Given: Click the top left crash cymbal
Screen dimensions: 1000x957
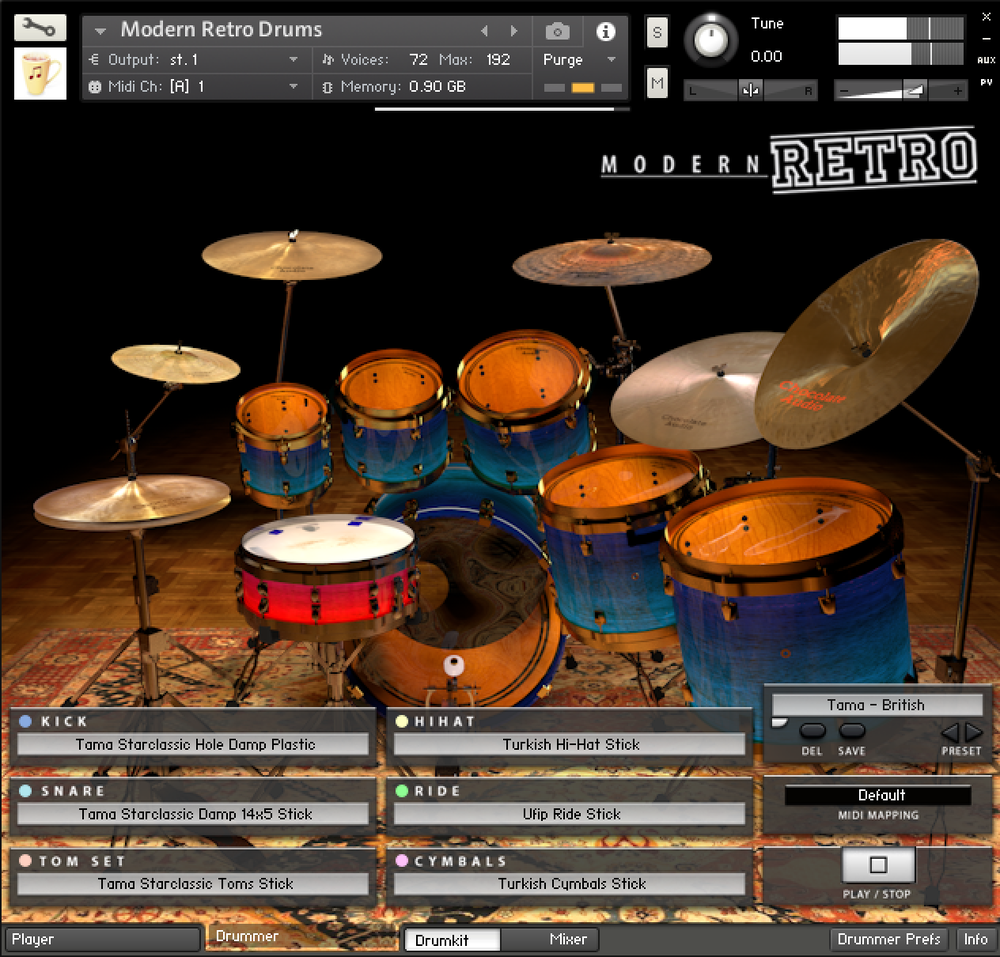Looking at the screenshot, I should click(291, 255).
